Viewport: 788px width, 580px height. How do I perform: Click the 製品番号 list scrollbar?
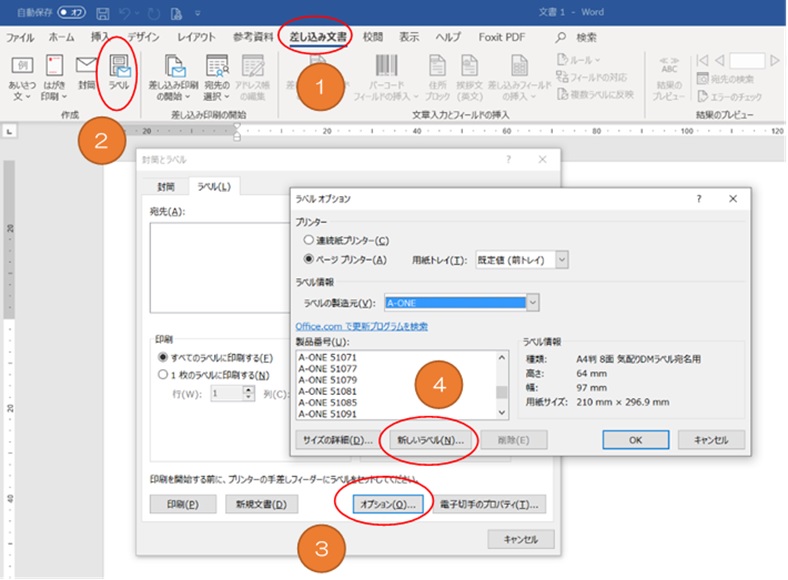[502, 381]
